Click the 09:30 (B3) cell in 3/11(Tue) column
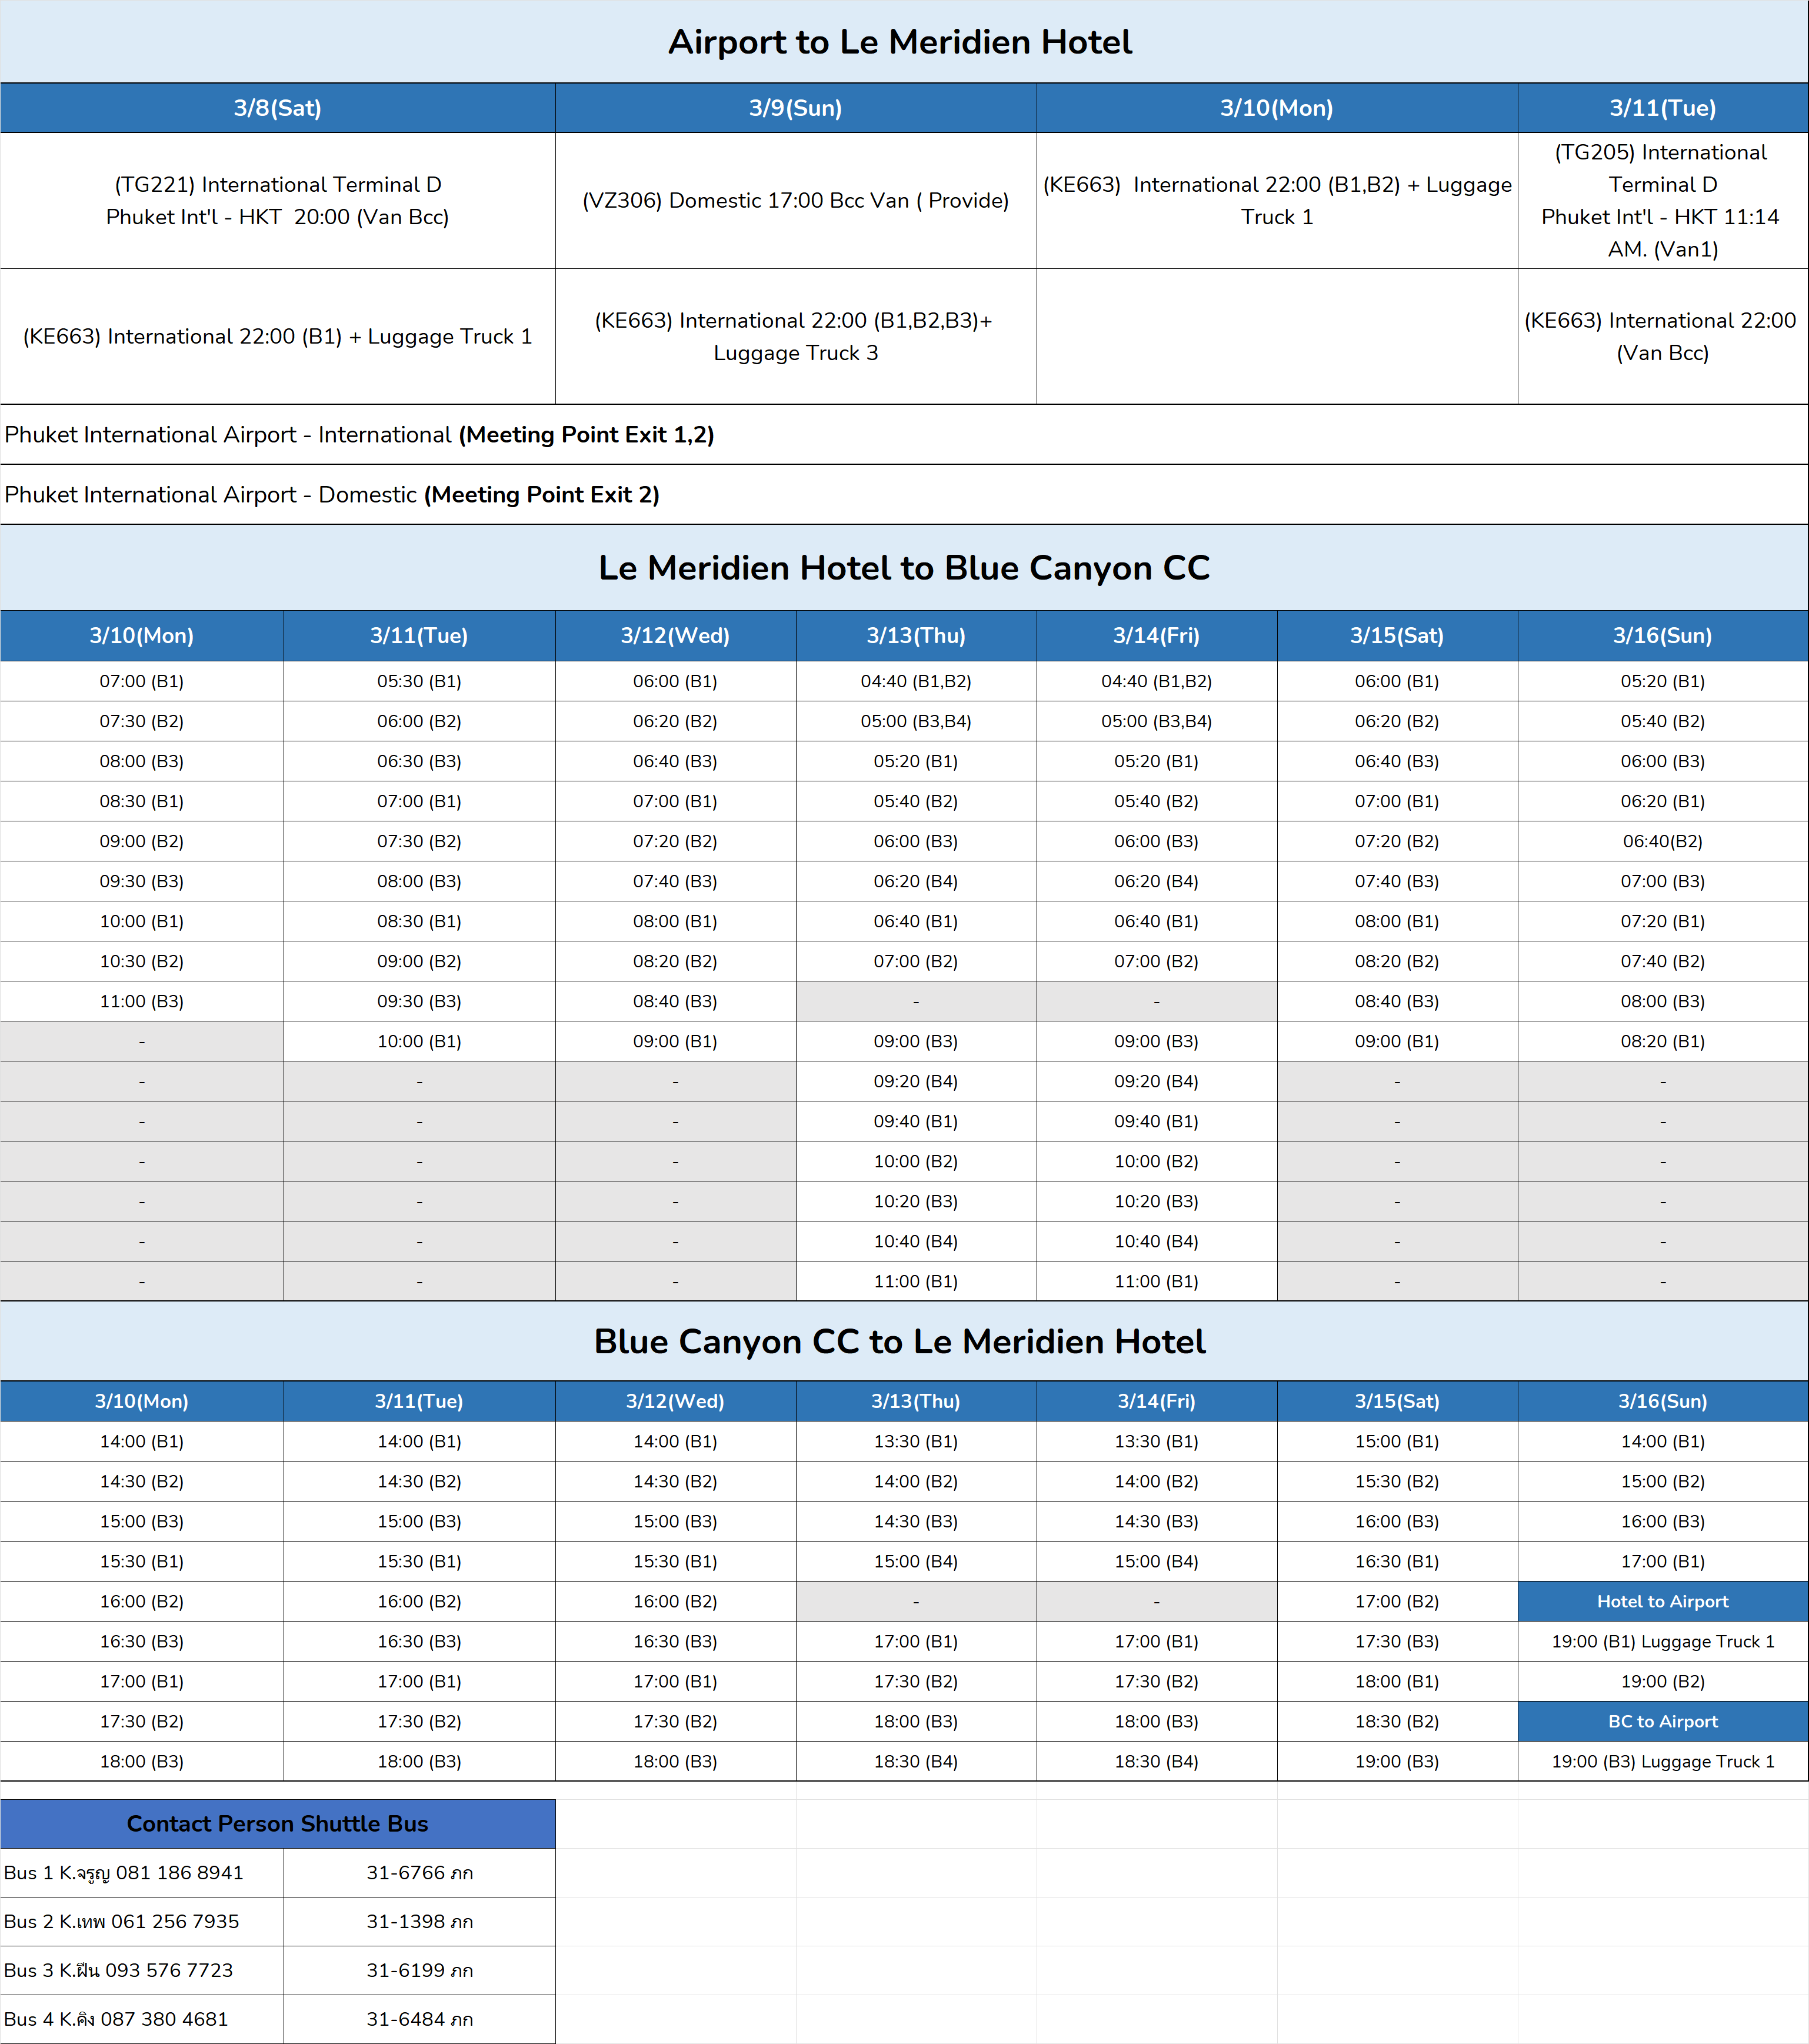The height and width of the screenshot is (2044, 1809). tap(419, 1001)
